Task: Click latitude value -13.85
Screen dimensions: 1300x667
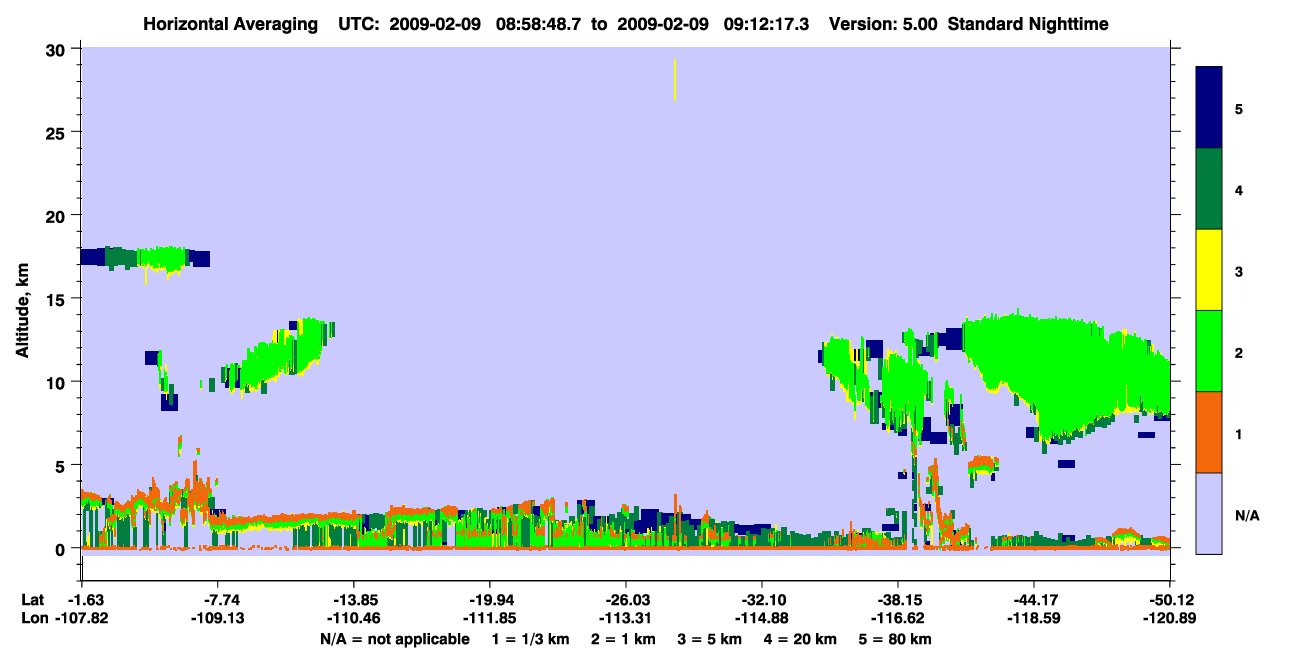Action: pyautogui.click(x=353, y=600)
